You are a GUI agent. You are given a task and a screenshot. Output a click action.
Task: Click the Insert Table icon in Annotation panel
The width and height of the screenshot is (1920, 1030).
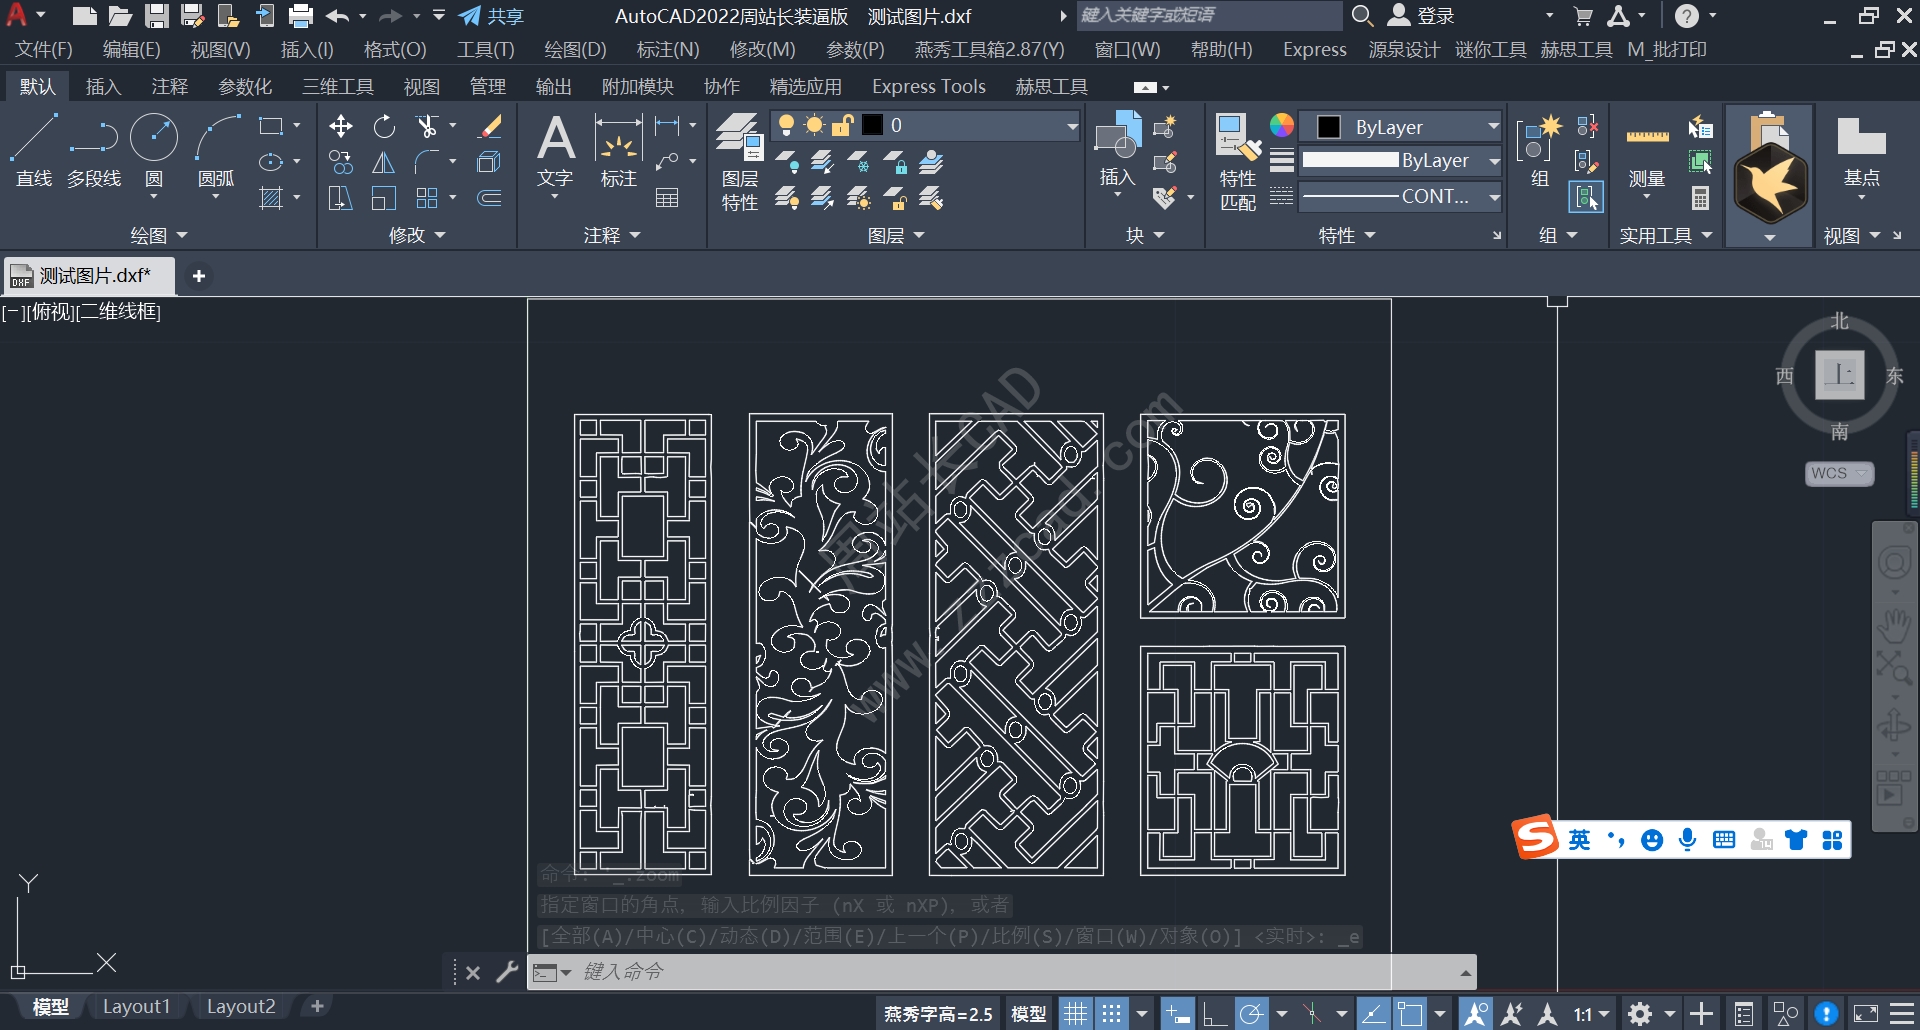coord(669,198)
